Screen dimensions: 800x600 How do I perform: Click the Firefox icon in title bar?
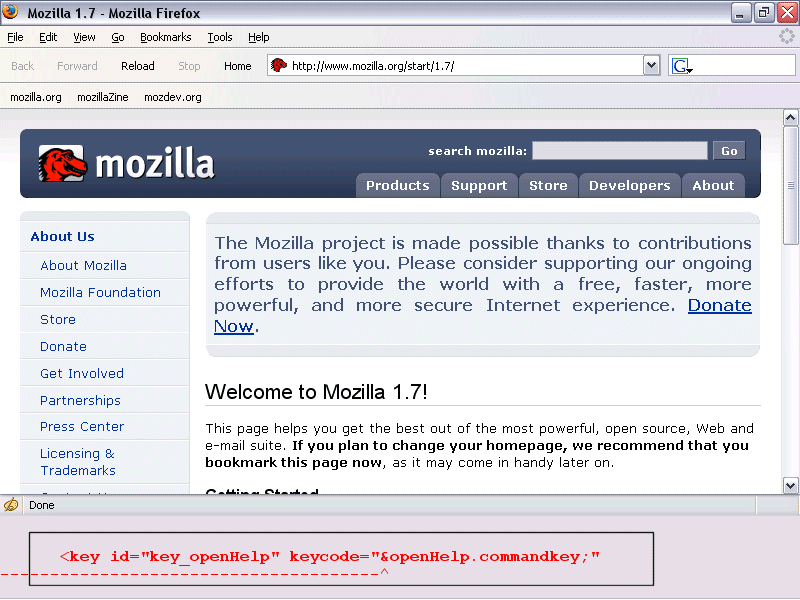point(11,13)
